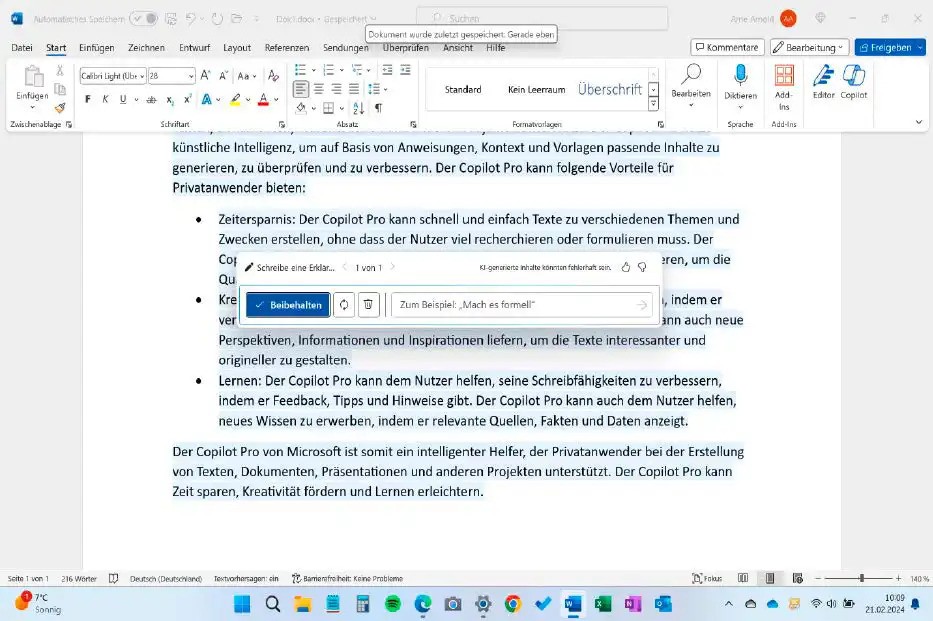Image resolution: width=933 pixels, height=621 pixels.
Task: Click the regenerate icon in Copilot popup
Action: coord(344,304)
